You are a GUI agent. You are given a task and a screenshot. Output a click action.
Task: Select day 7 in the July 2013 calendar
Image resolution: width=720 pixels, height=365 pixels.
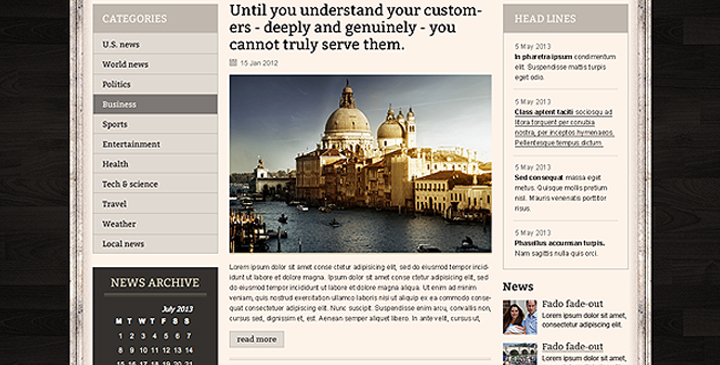pyautogui.click(x=189, y=336)
